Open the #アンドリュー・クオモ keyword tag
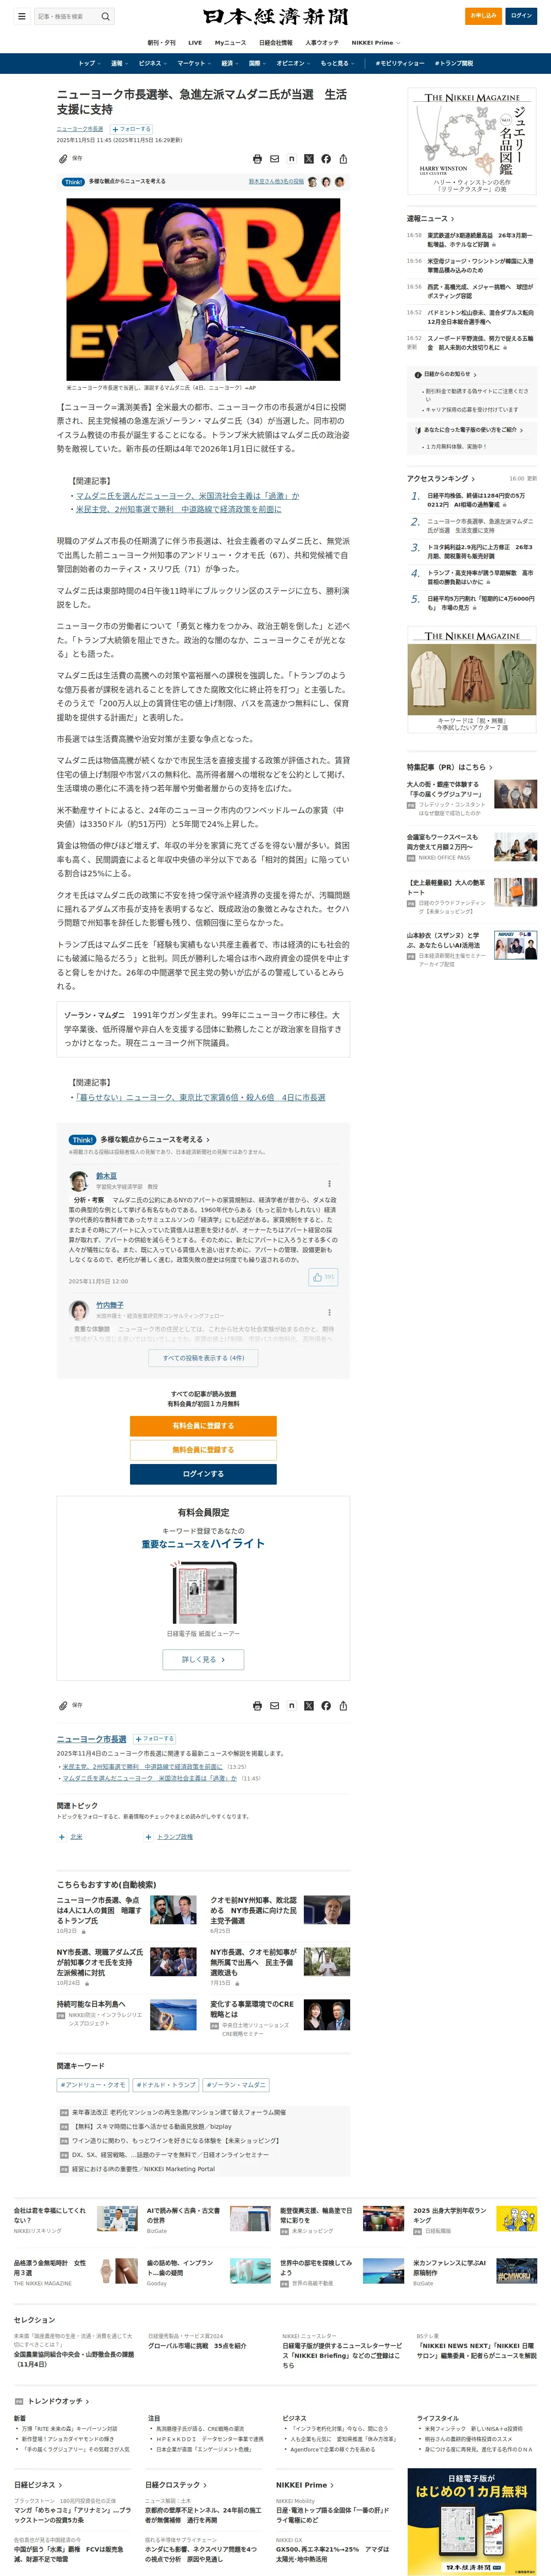551x2576 pixels. [x=93, y=2085]
